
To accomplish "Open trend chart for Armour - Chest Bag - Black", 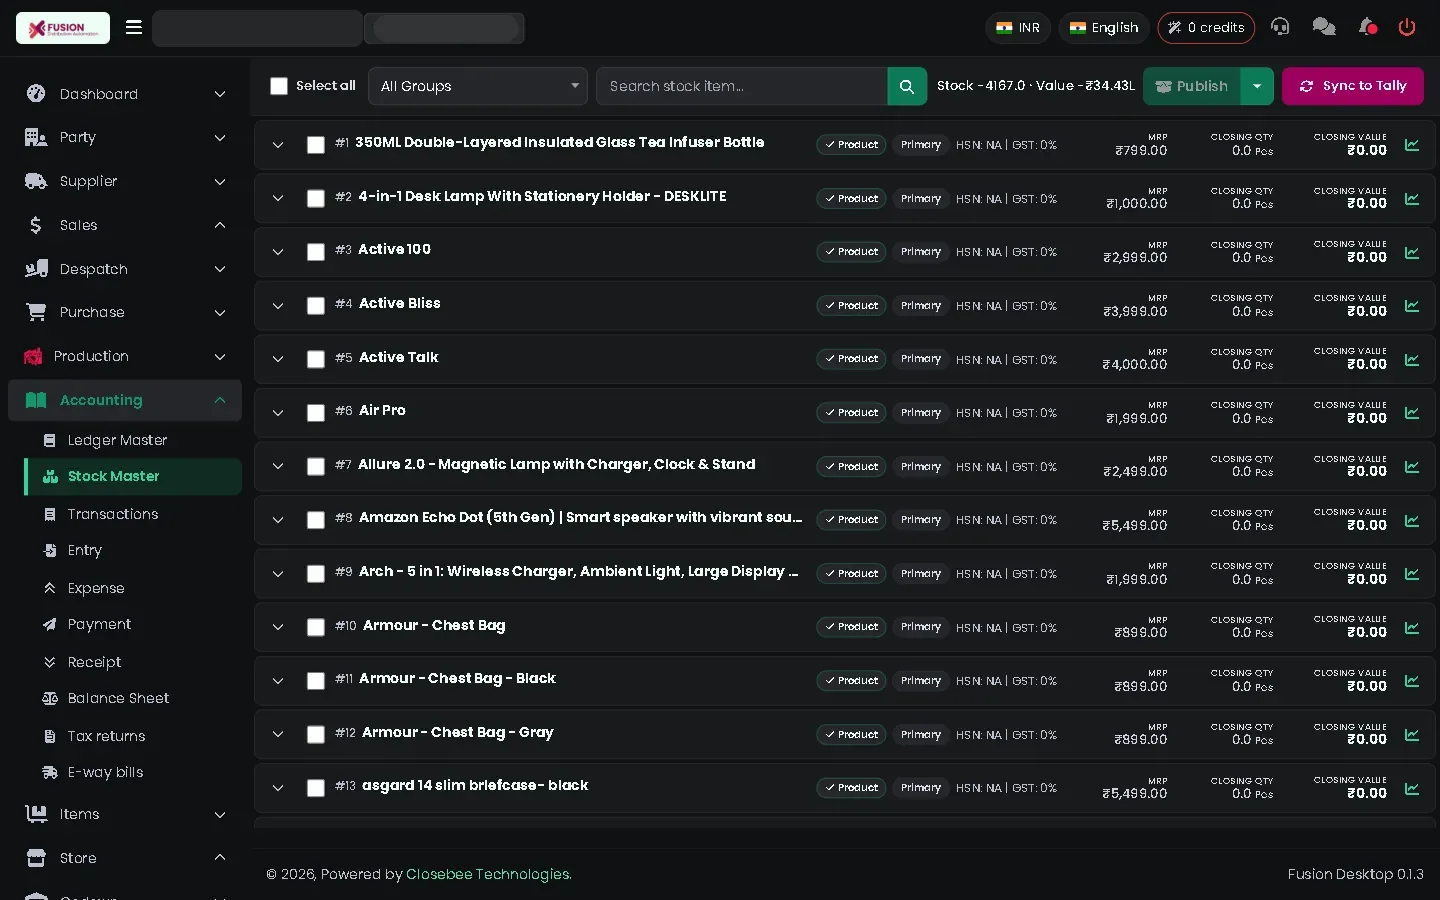I will coord(1412,681).
